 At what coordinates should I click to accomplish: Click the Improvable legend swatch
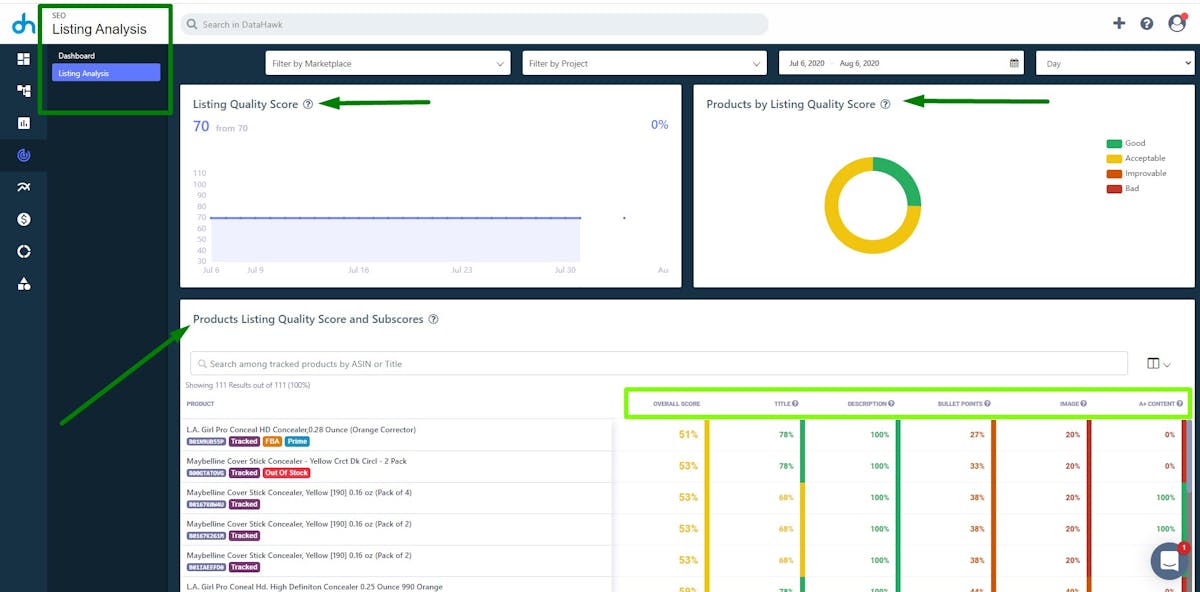(1113, 173)
